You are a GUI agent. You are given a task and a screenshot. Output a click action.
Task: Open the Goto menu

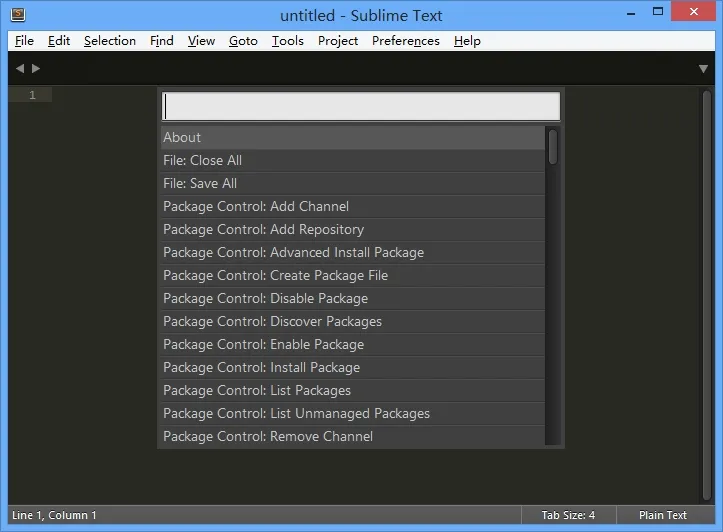[x=243, y=41]
